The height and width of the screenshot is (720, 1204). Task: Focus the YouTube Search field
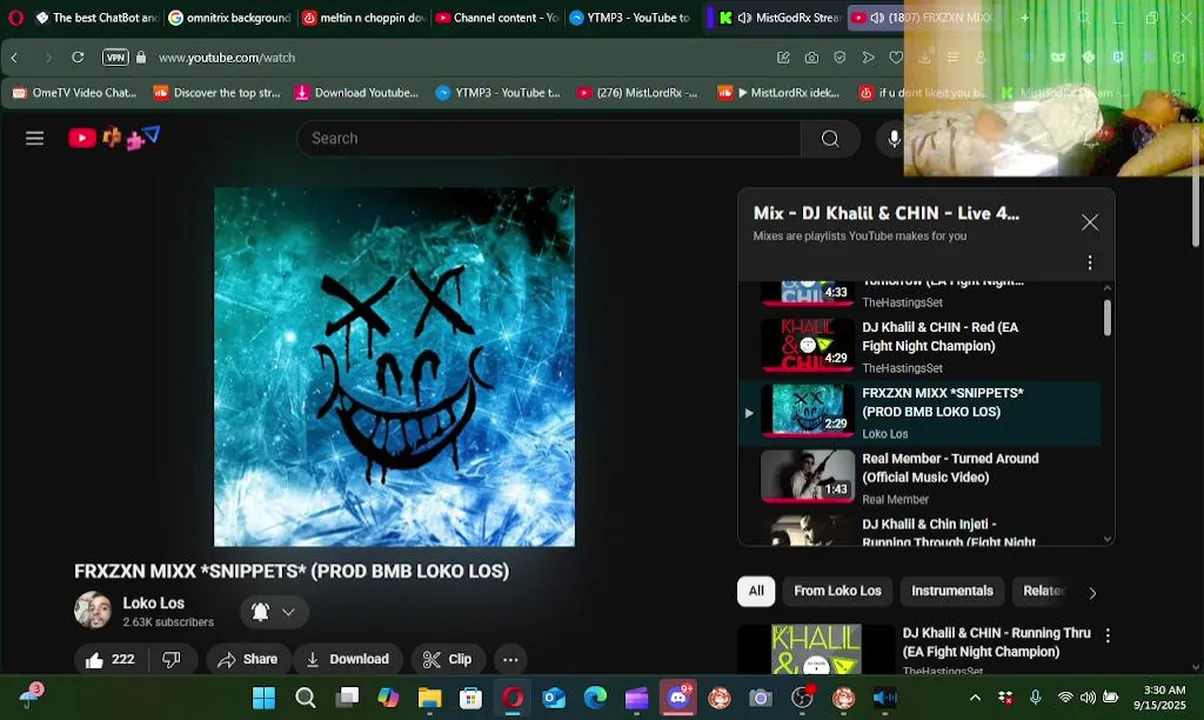[548, 138]
